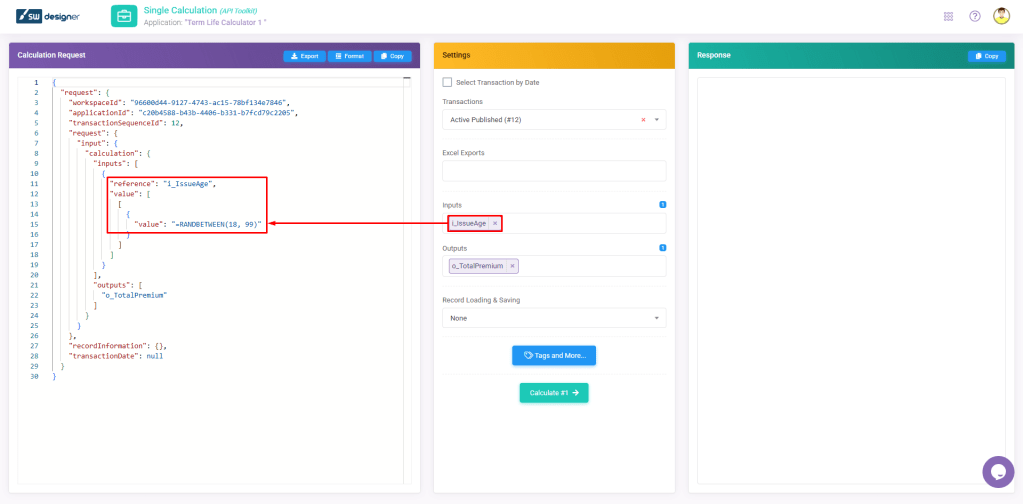Viewport: 1023px width, 504px height.
Task: Click line 15 in the JSON editor
Action: click(200, 224)
